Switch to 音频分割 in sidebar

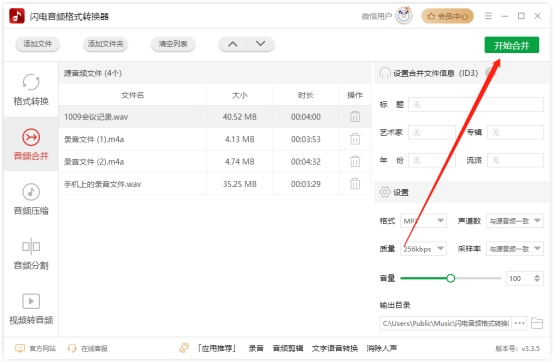31,254
